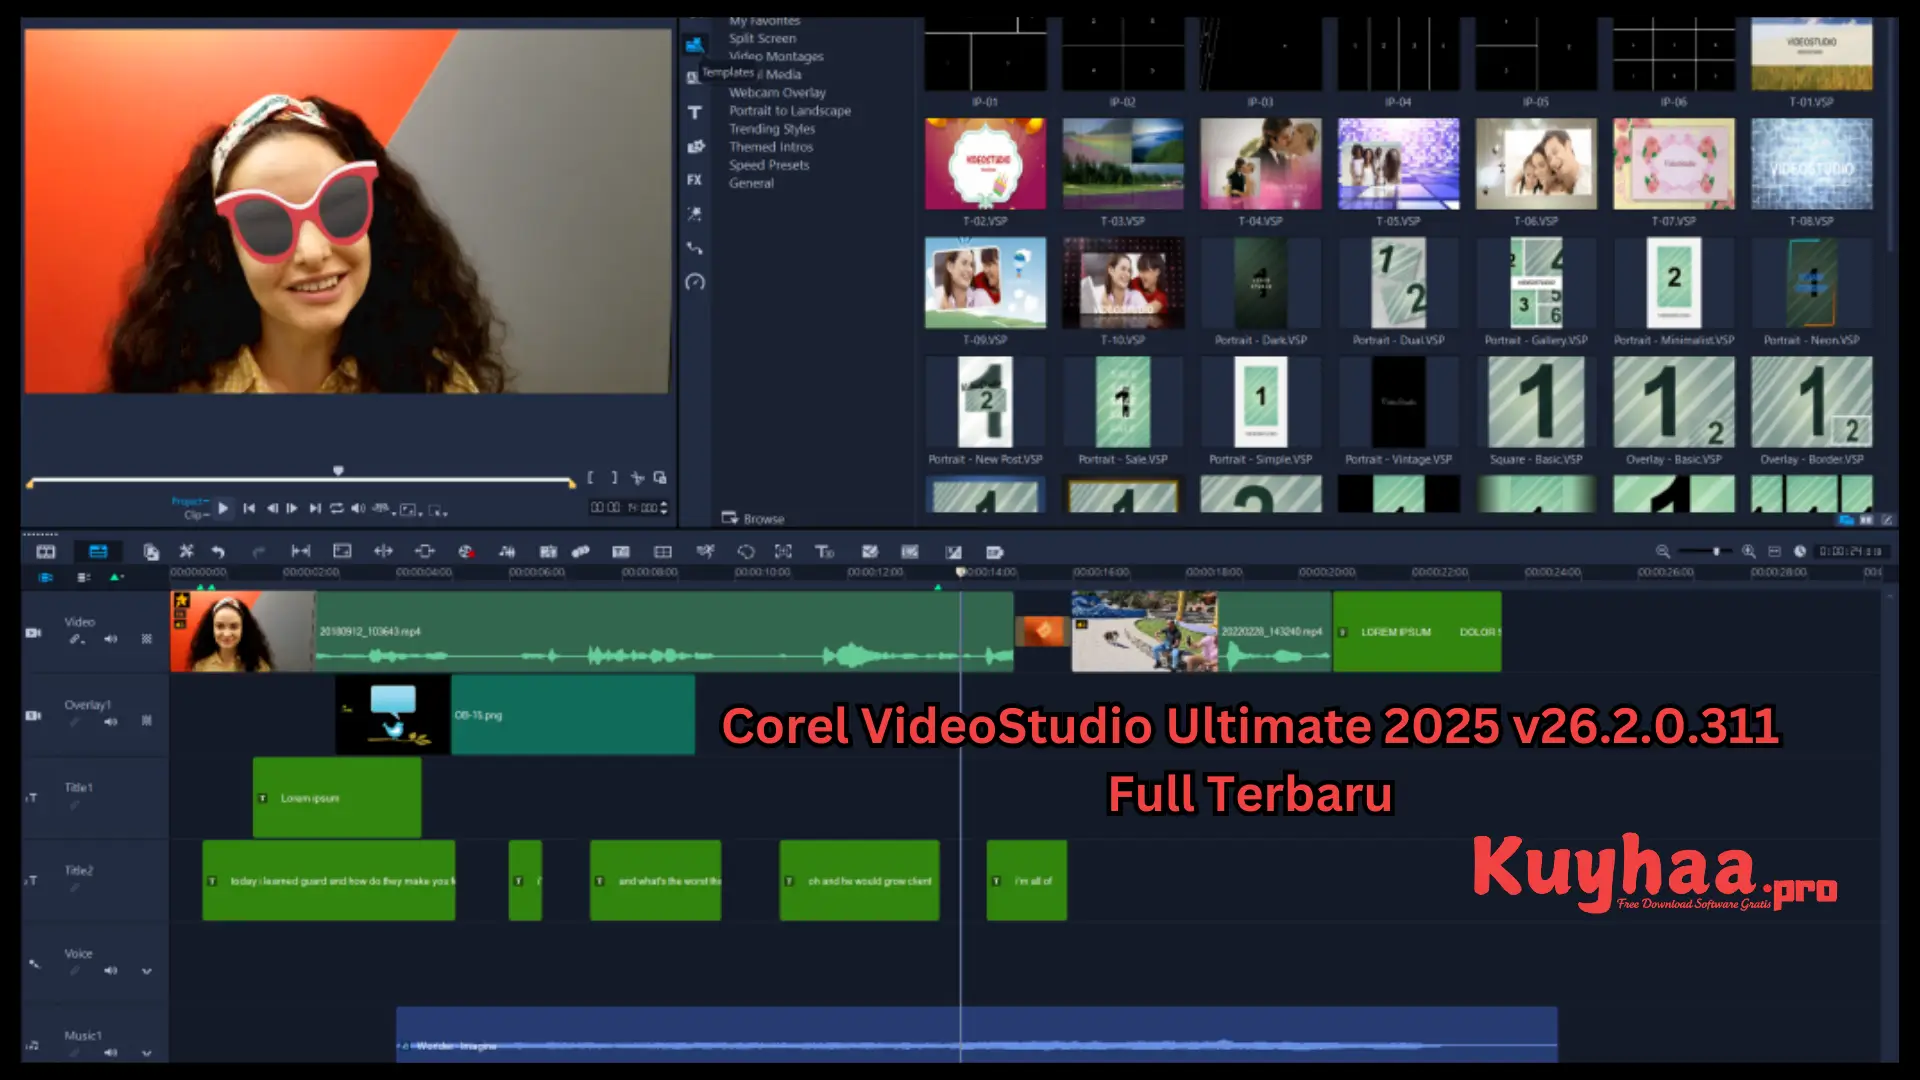
Task: Open the chapter/cue point green marker dropdown
Action: (117, 577)
